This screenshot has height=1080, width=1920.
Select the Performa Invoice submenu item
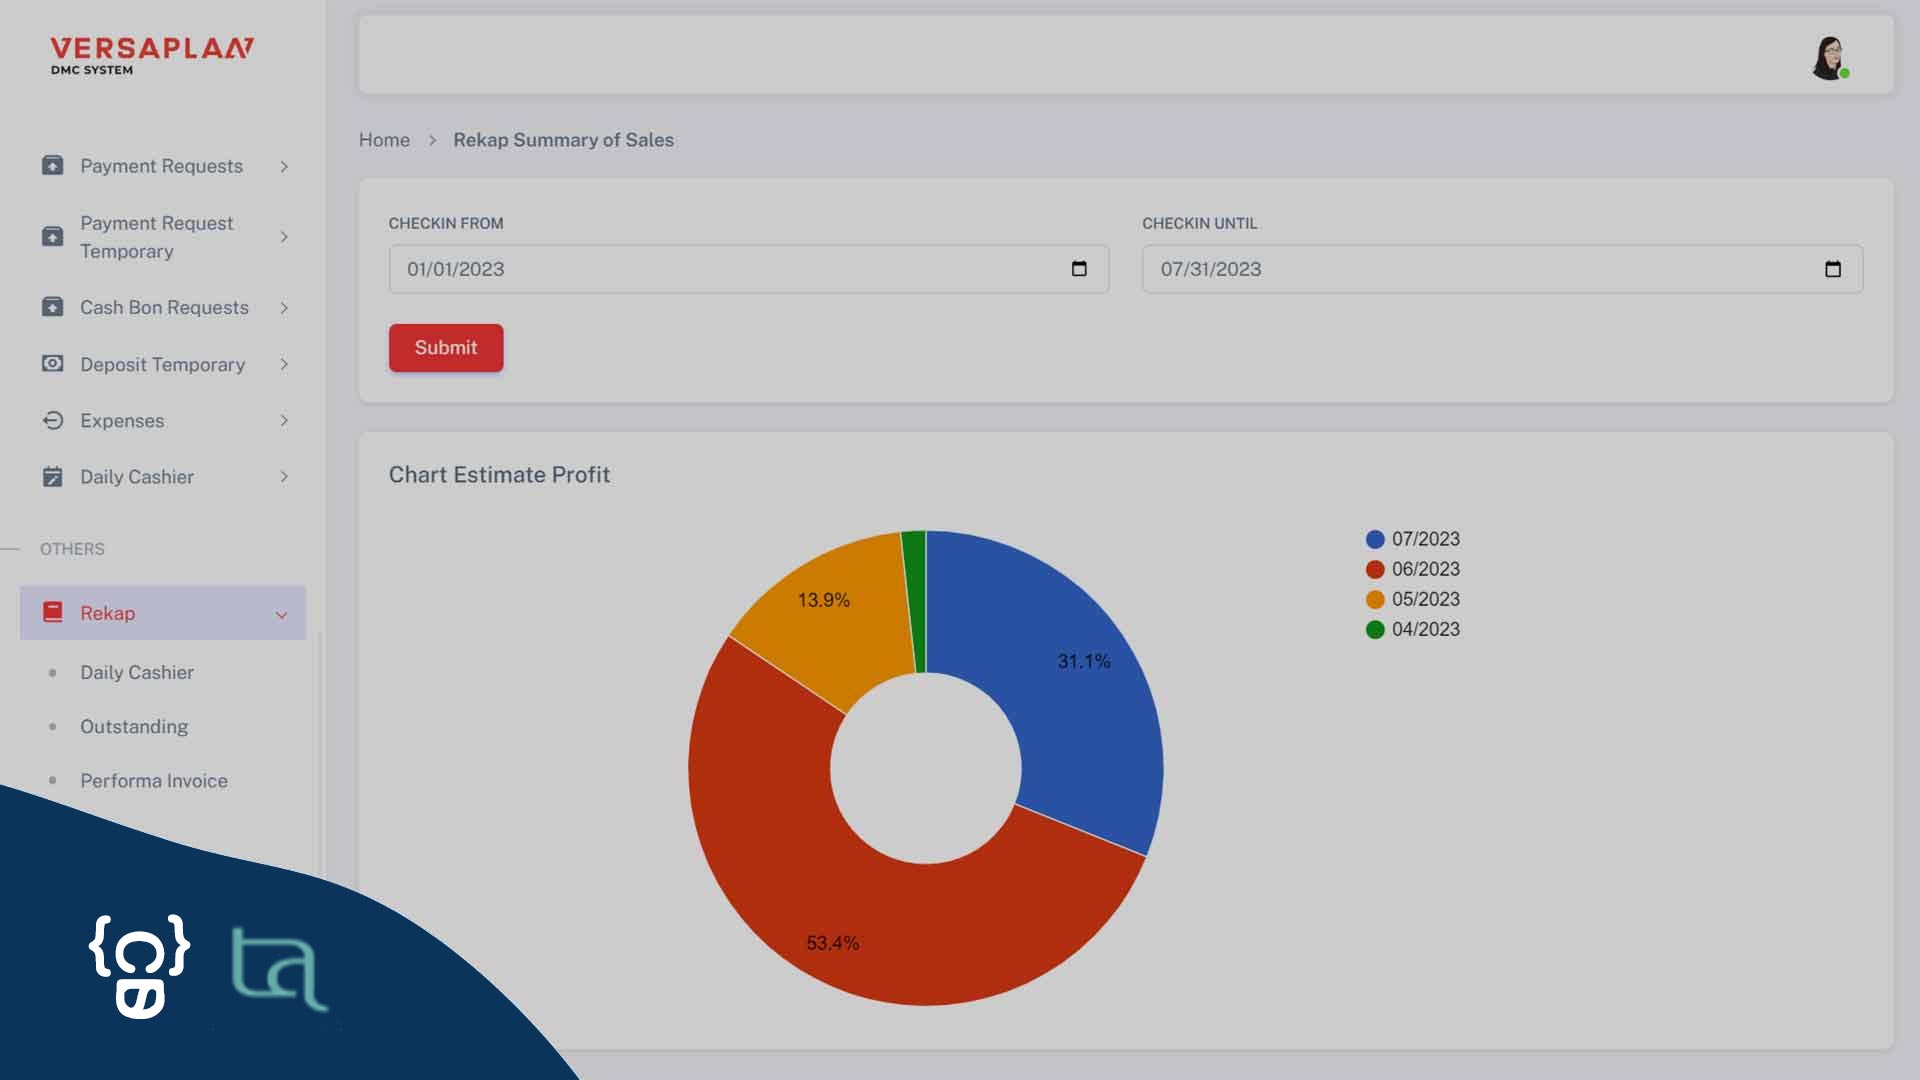154,779
